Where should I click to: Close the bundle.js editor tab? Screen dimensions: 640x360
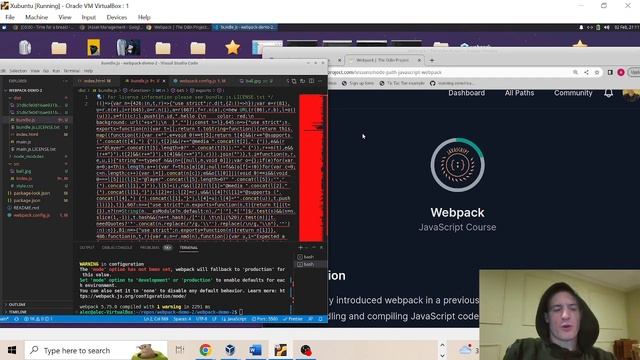(164, 81)
